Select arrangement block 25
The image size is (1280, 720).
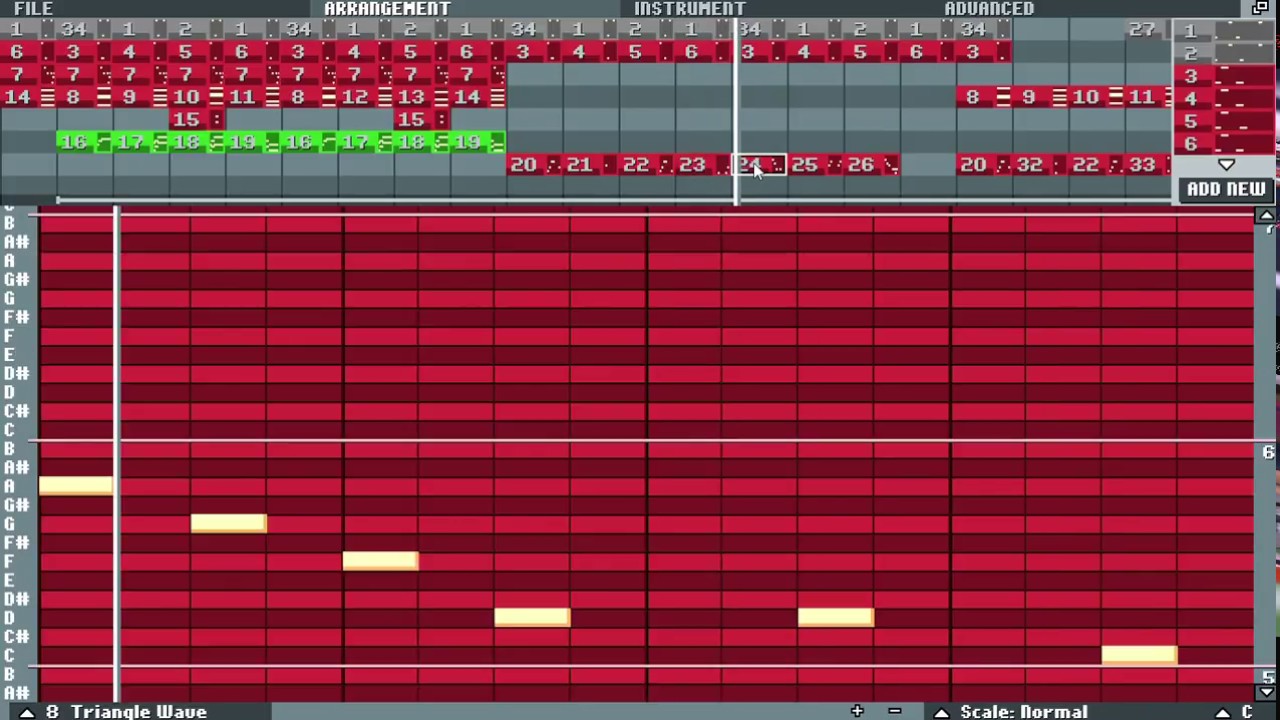[x=816, y=165]
